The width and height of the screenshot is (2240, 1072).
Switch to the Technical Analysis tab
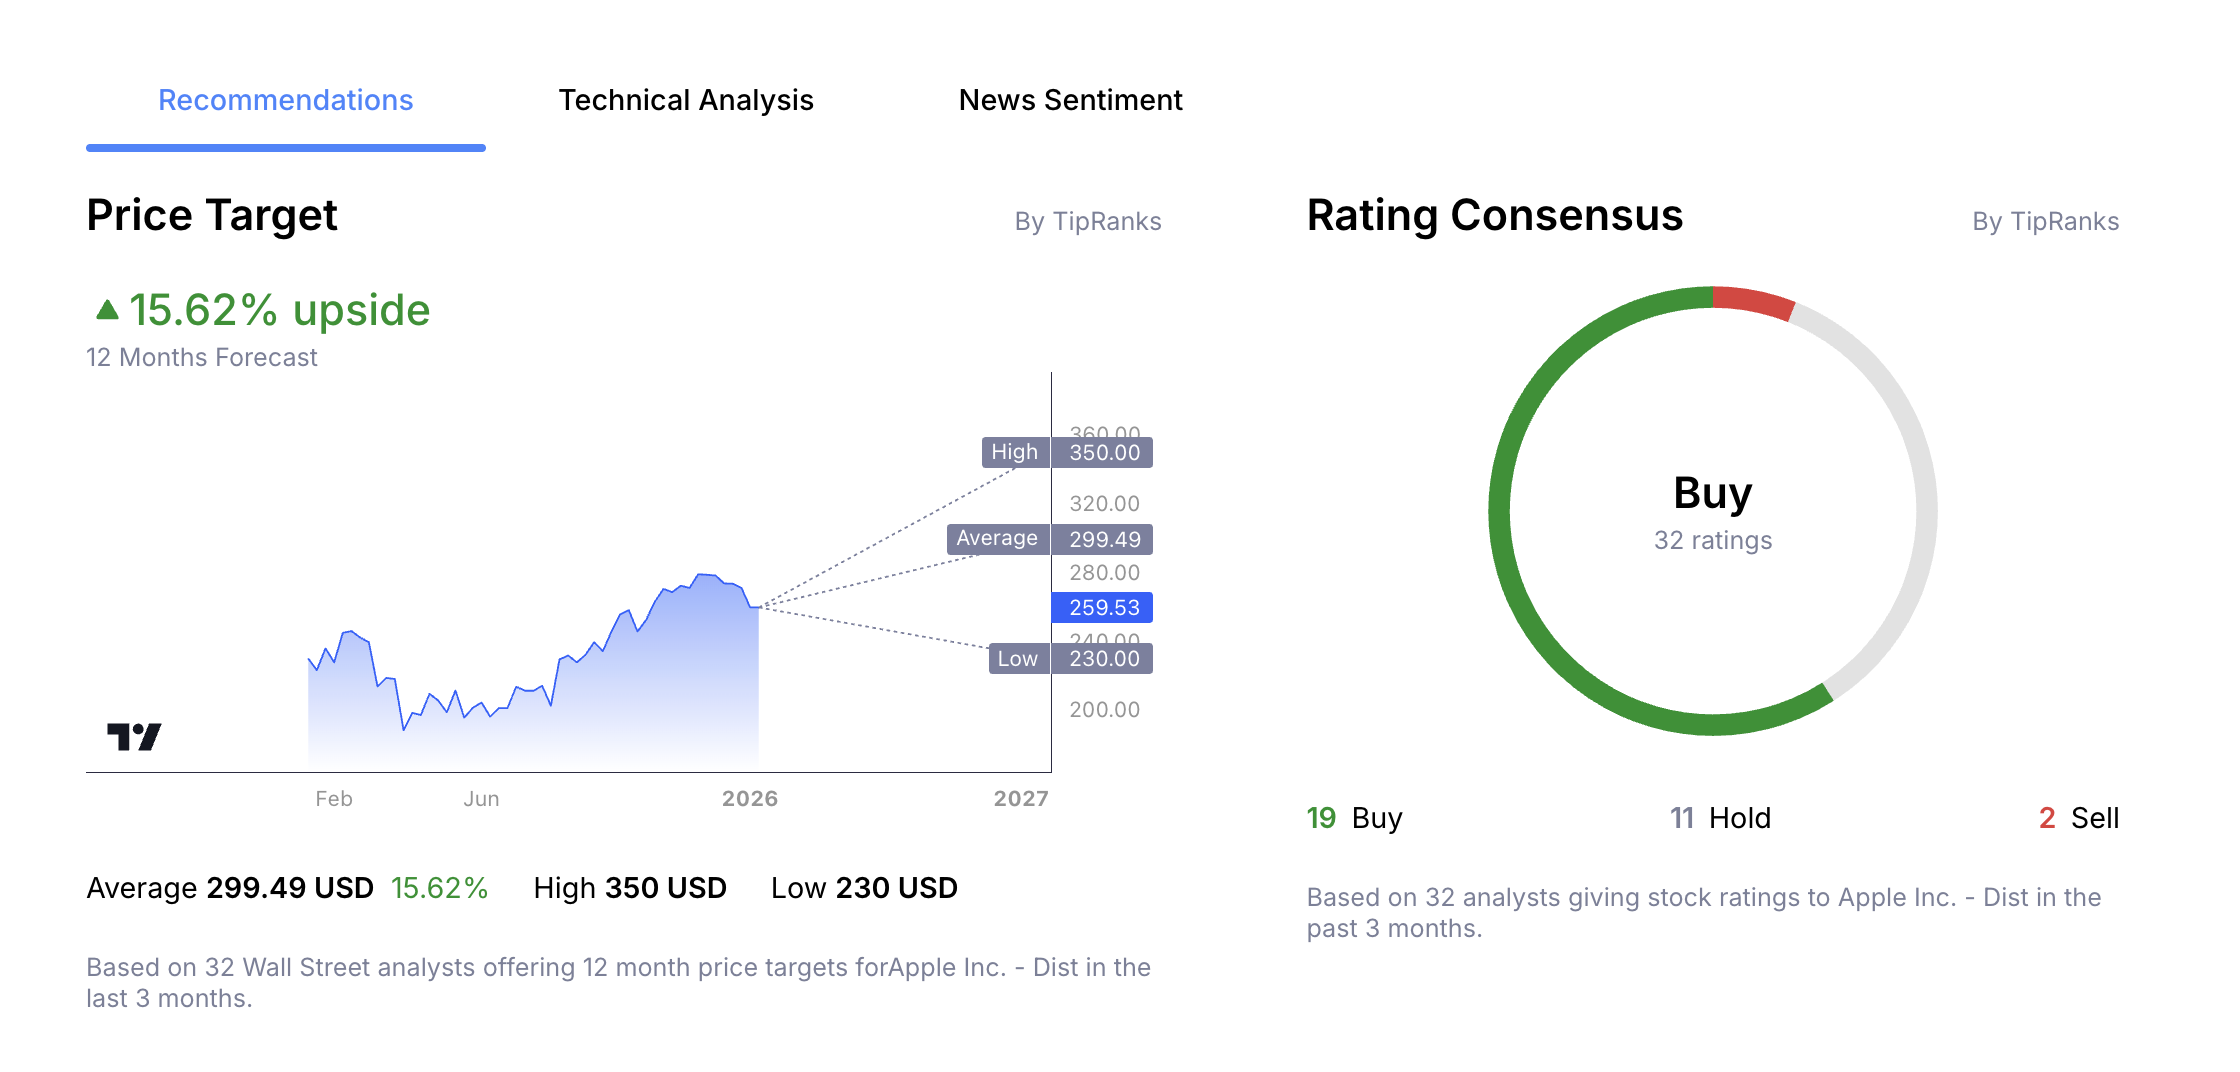(687, 99)
